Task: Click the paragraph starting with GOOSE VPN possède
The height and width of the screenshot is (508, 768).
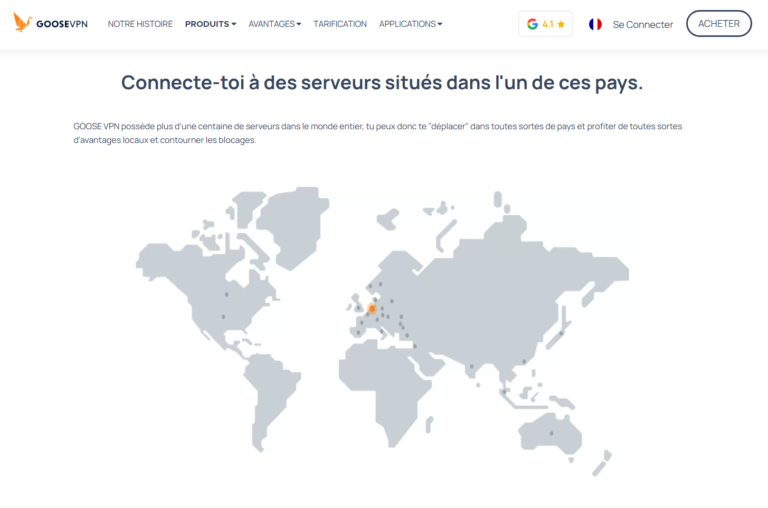Action: coord(378,133)
